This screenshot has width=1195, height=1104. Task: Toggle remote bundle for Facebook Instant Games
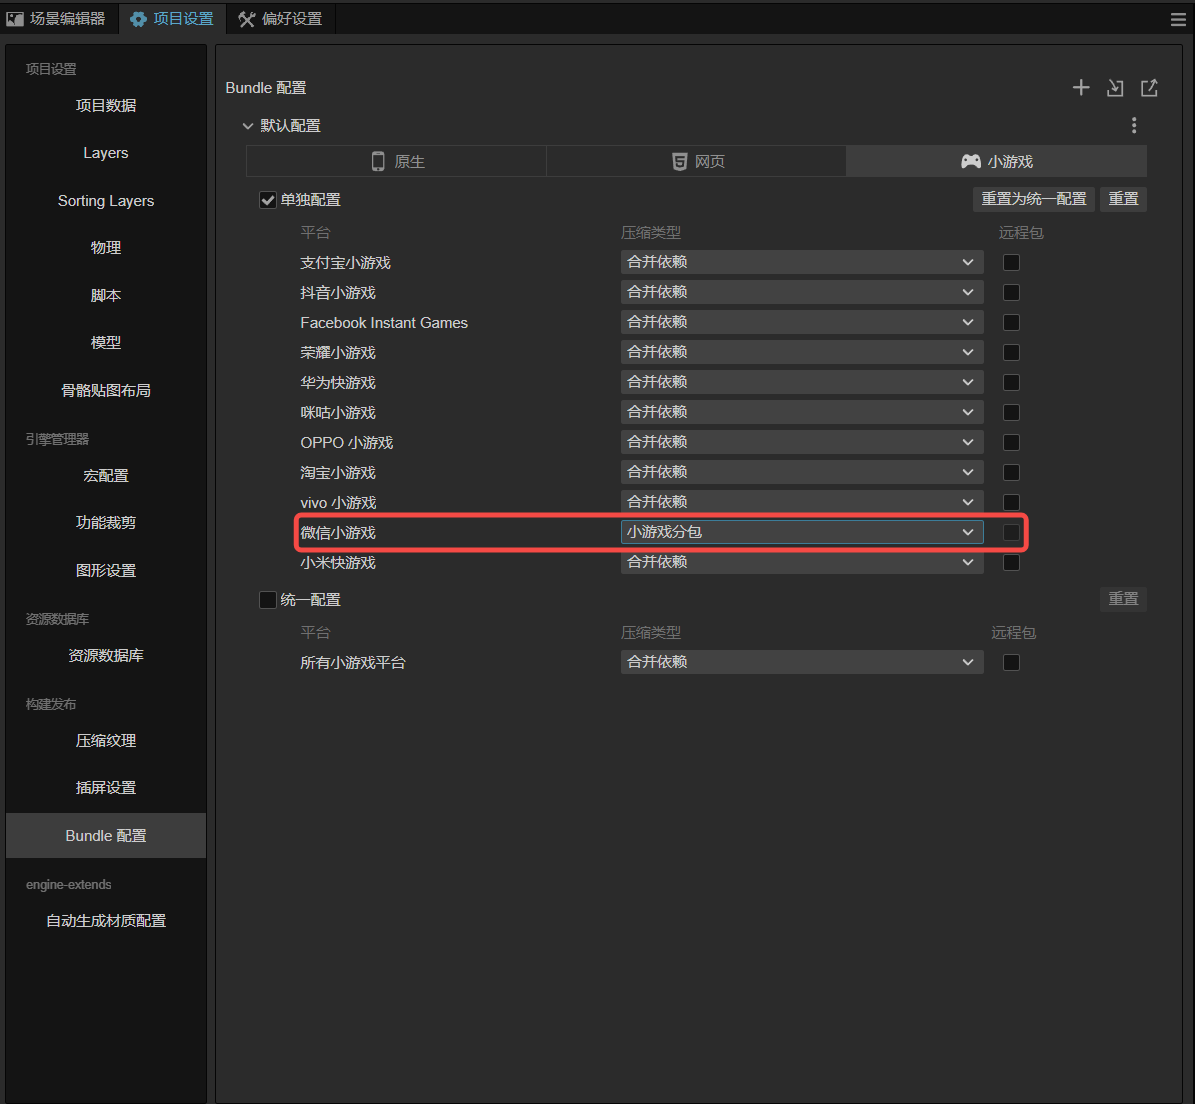(1011, 322)
